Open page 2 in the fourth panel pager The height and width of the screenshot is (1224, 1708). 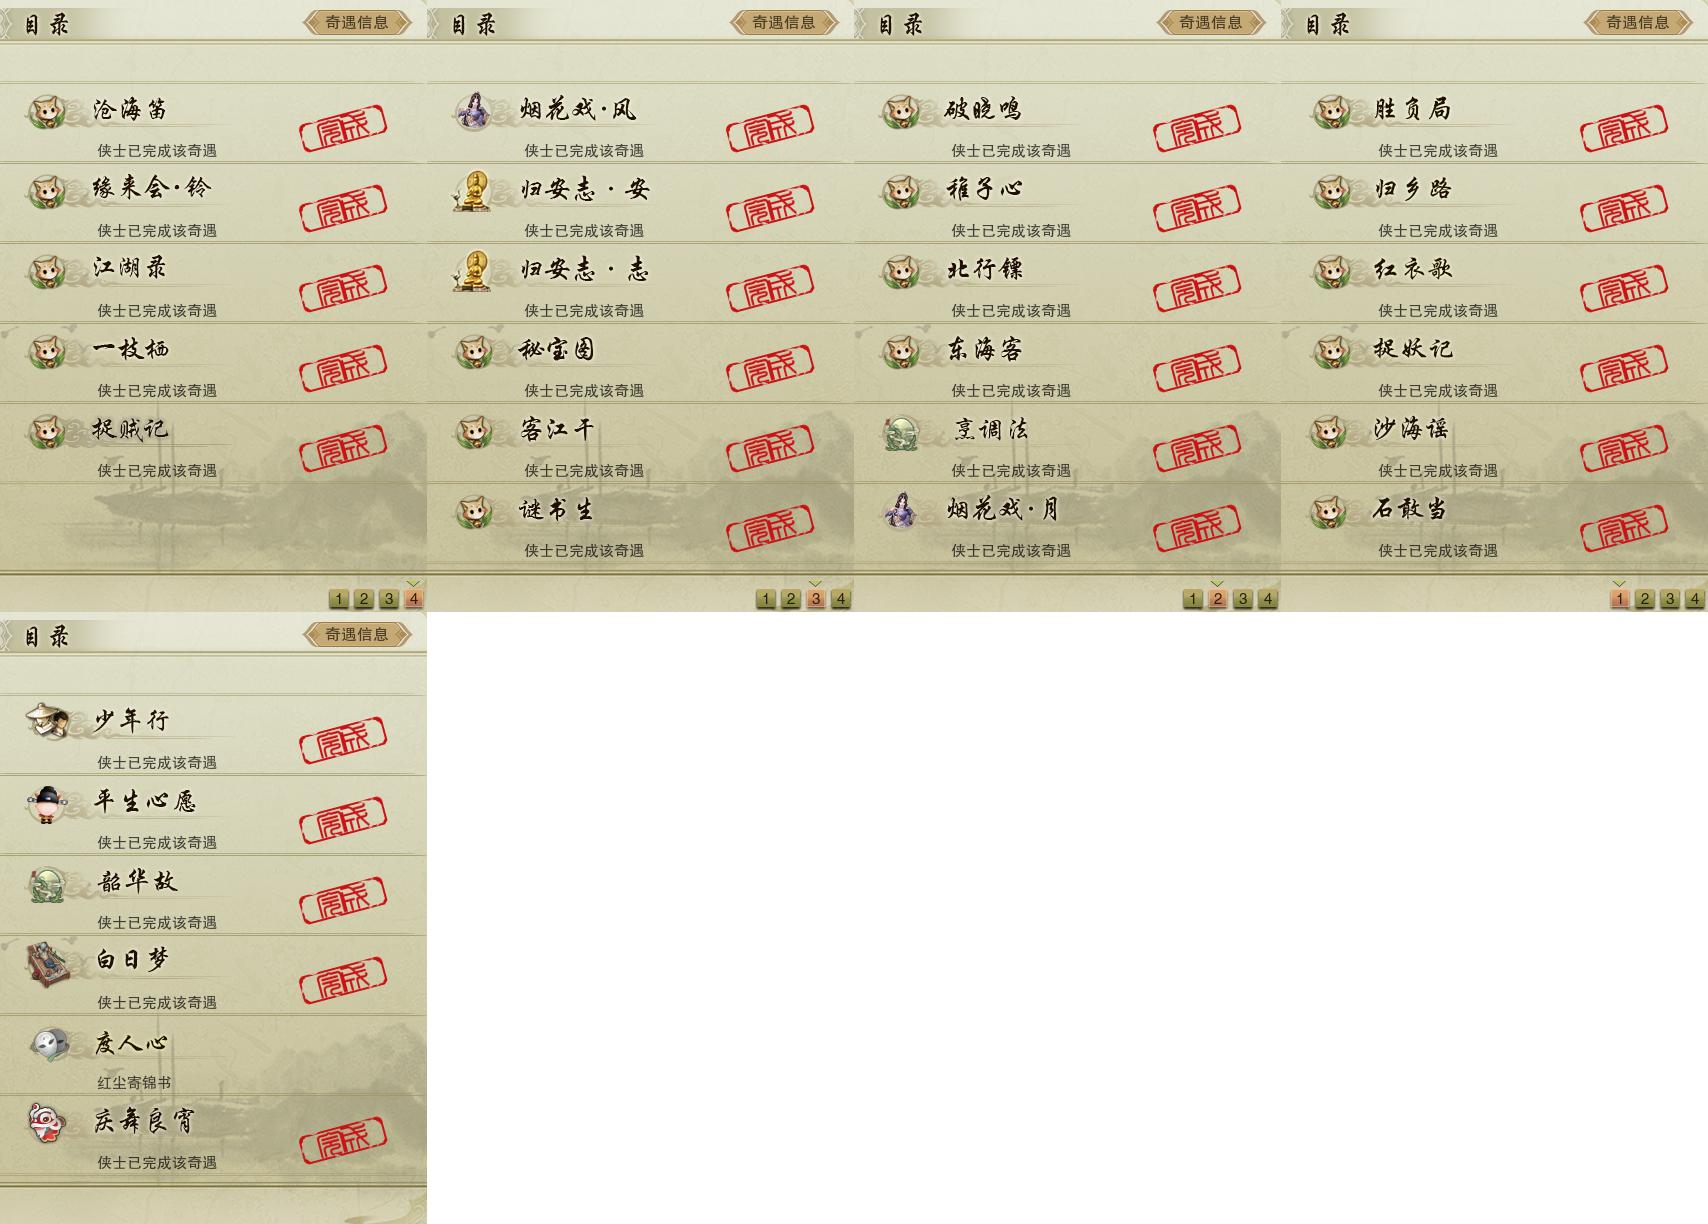pyautogui.click(x=1645, y=599)
